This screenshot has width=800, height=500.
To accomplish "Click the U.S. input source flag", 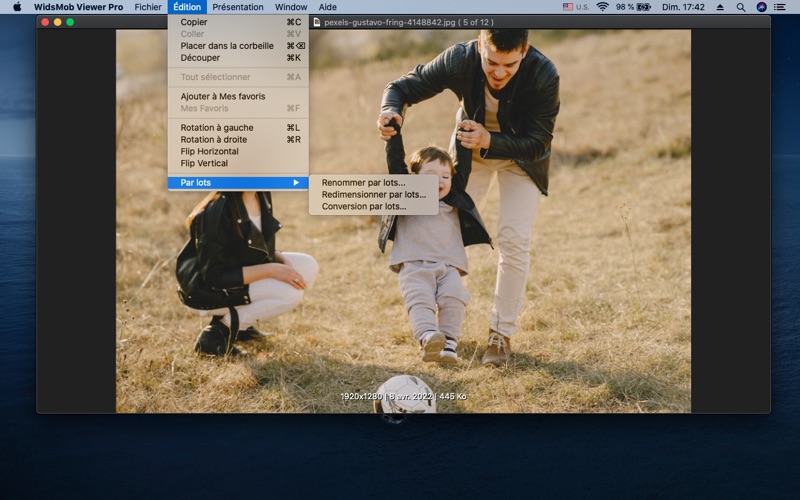I will (567, 7).
